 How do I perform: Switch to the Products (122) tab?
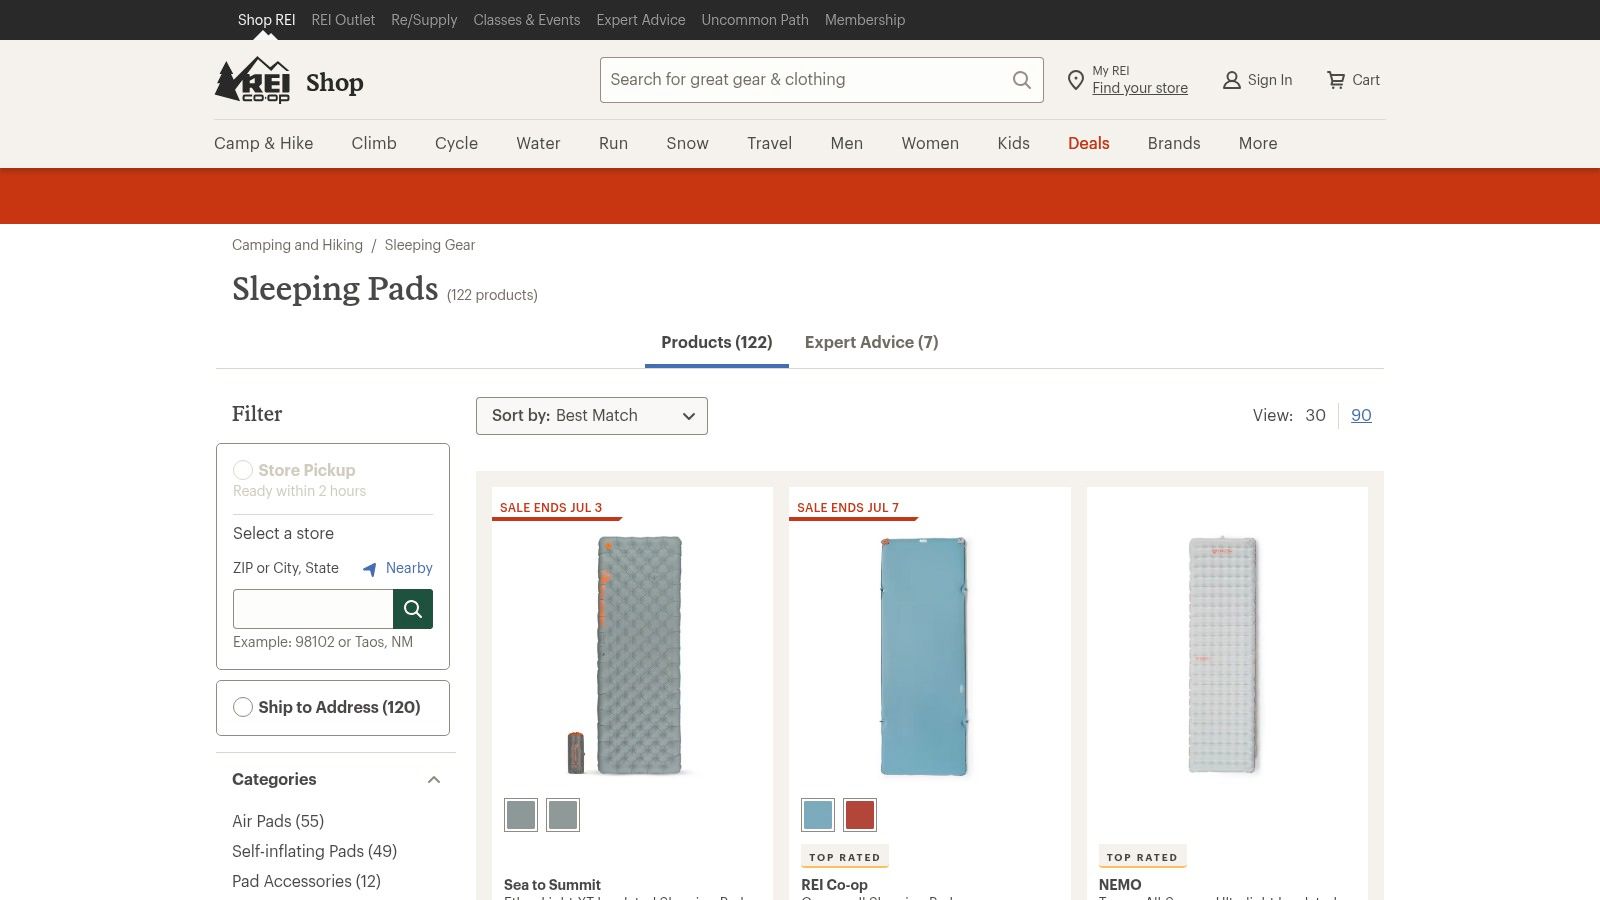(717, 342)
